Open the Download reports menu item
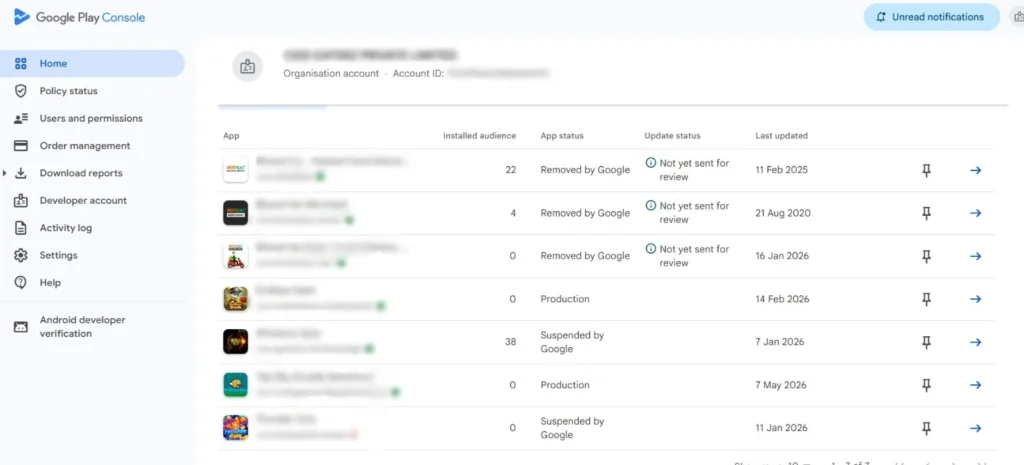Viewport: 1024px width, 465px height. coord(81,173)
